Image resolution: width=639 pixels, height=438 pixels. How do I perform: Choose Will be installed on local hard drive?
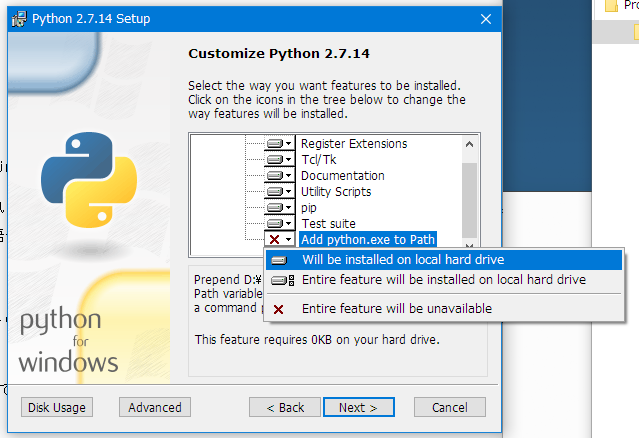(444, 260)
